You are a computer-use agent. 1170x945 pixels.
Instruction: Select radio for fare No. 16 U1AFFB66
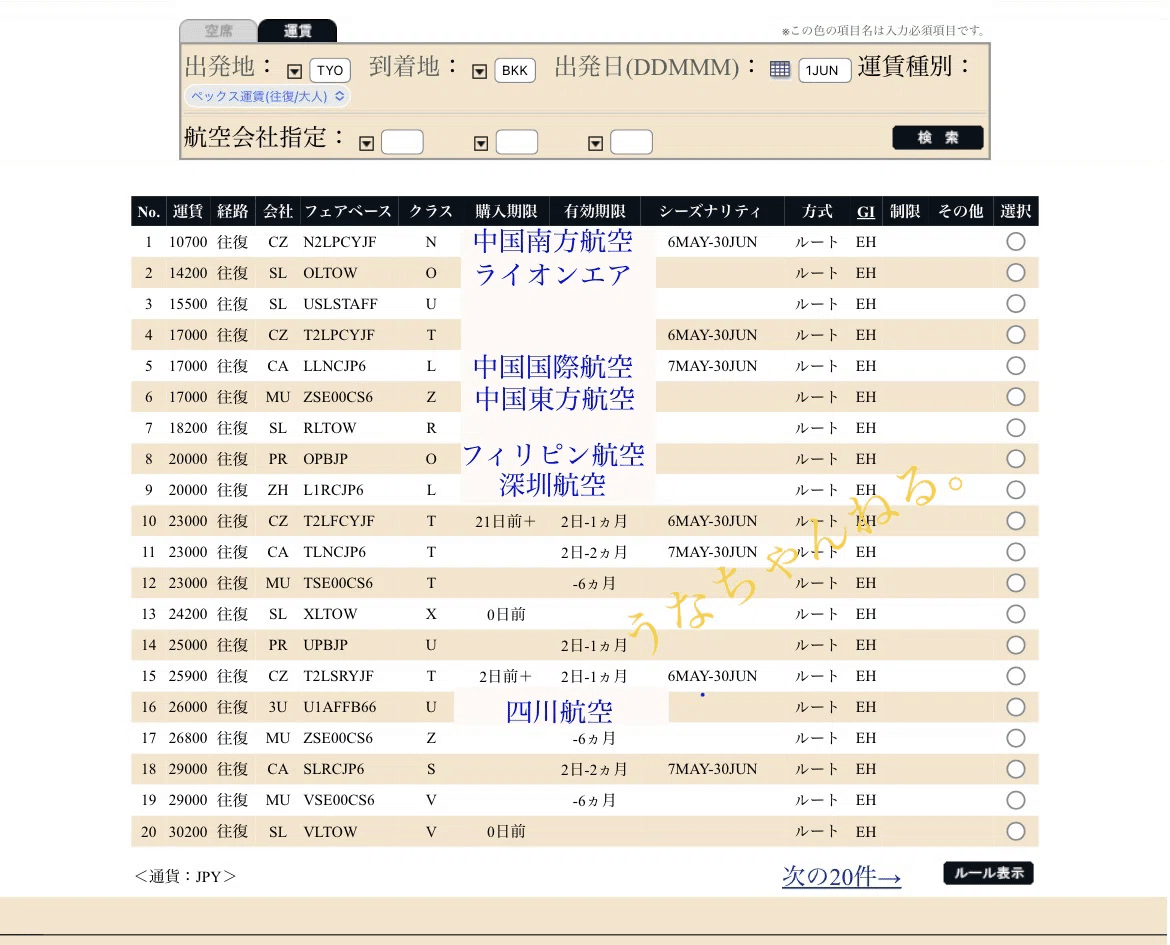[1016, 707]
